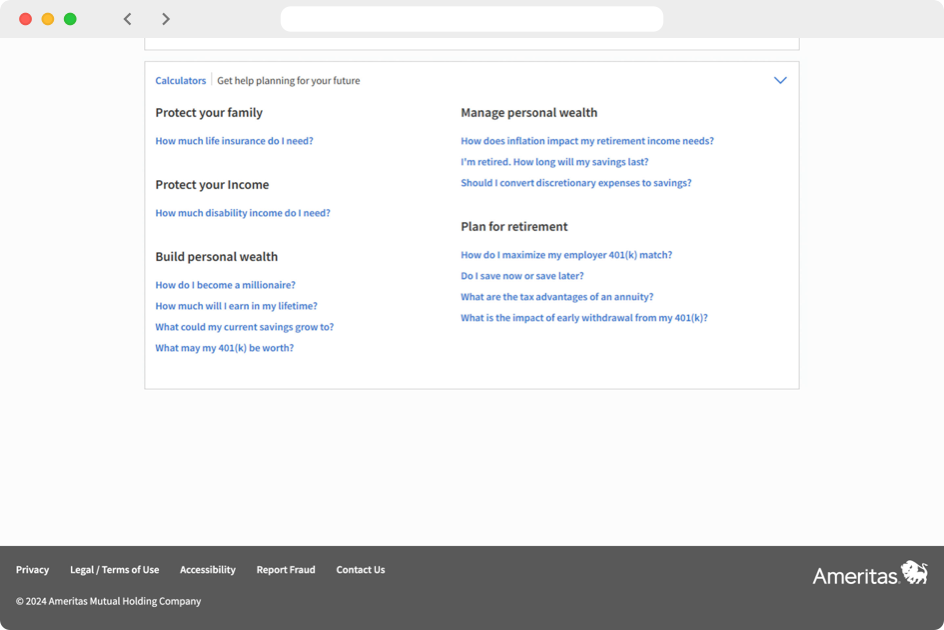Open the Calculators link
The height and width of the screenshot is (630, 944).
(x=180, y=80)
